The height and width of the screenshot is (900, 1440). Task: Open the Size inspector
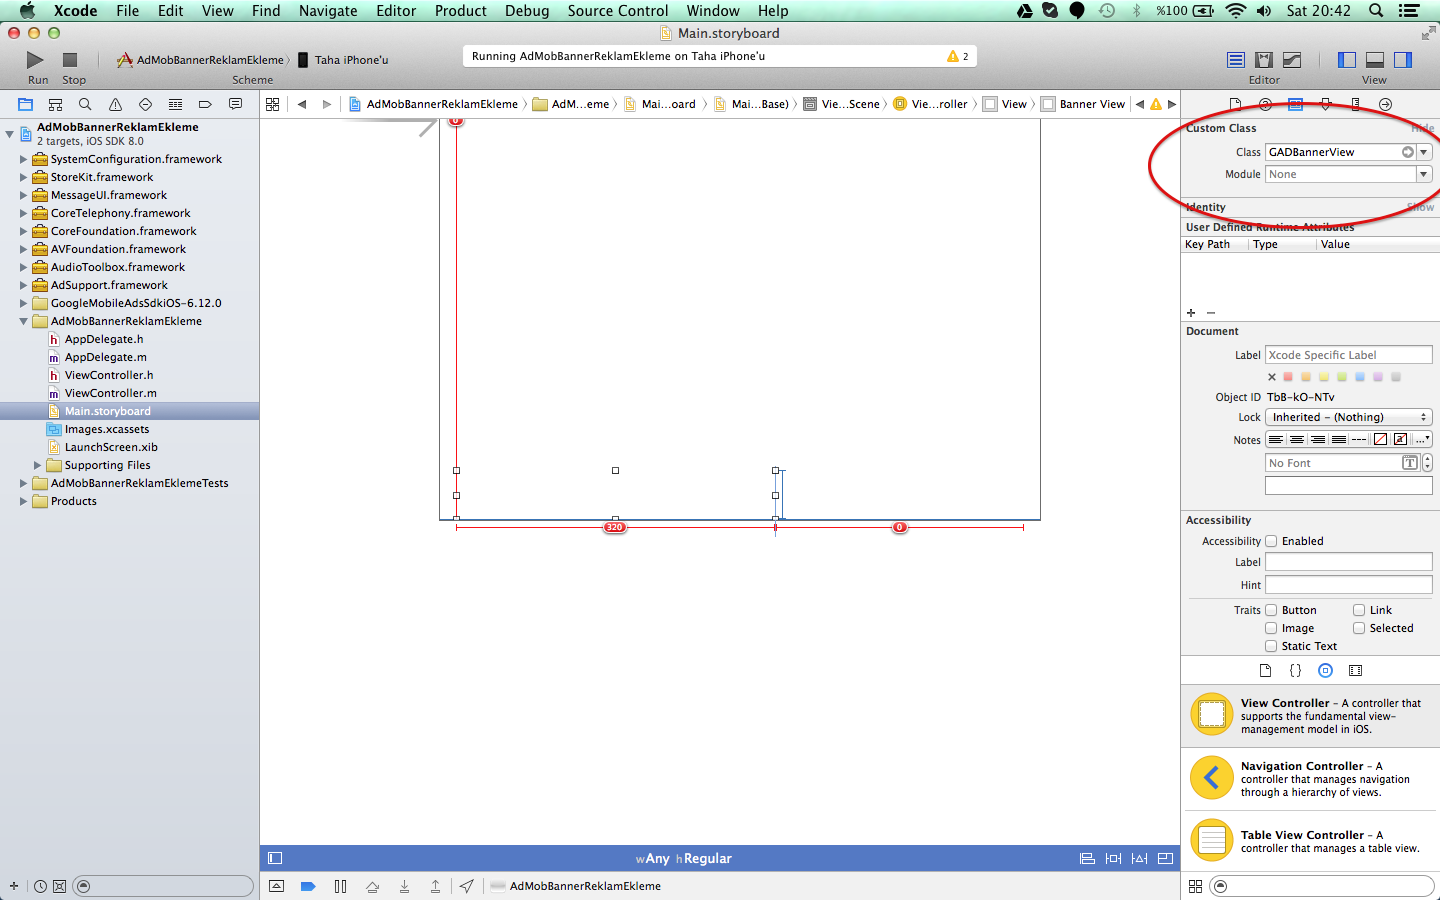tap(1355, 104)
